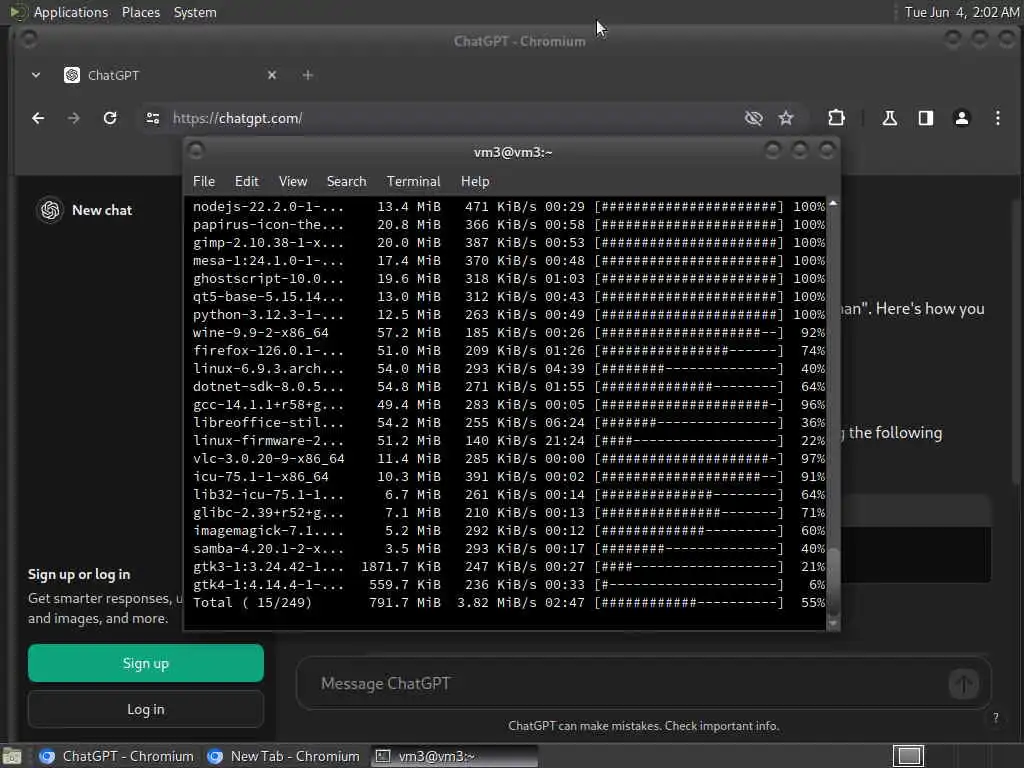Bookmark this tab with star icon
The width and height of the screenshot is (1024, 768).
(x=786, y=118)
